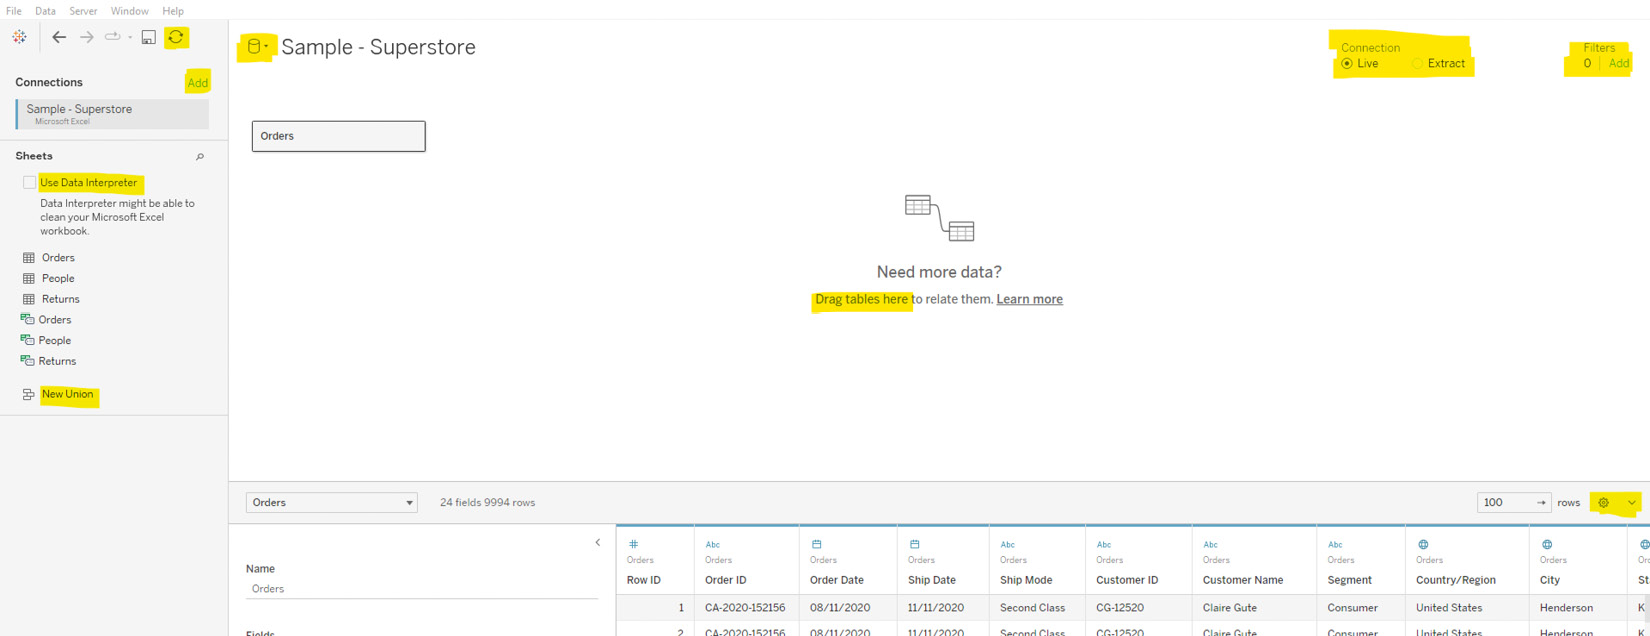Expand the dropdown arrow beside the gear icon
Screen dimensions: 1650x636
click(1631, 503)
